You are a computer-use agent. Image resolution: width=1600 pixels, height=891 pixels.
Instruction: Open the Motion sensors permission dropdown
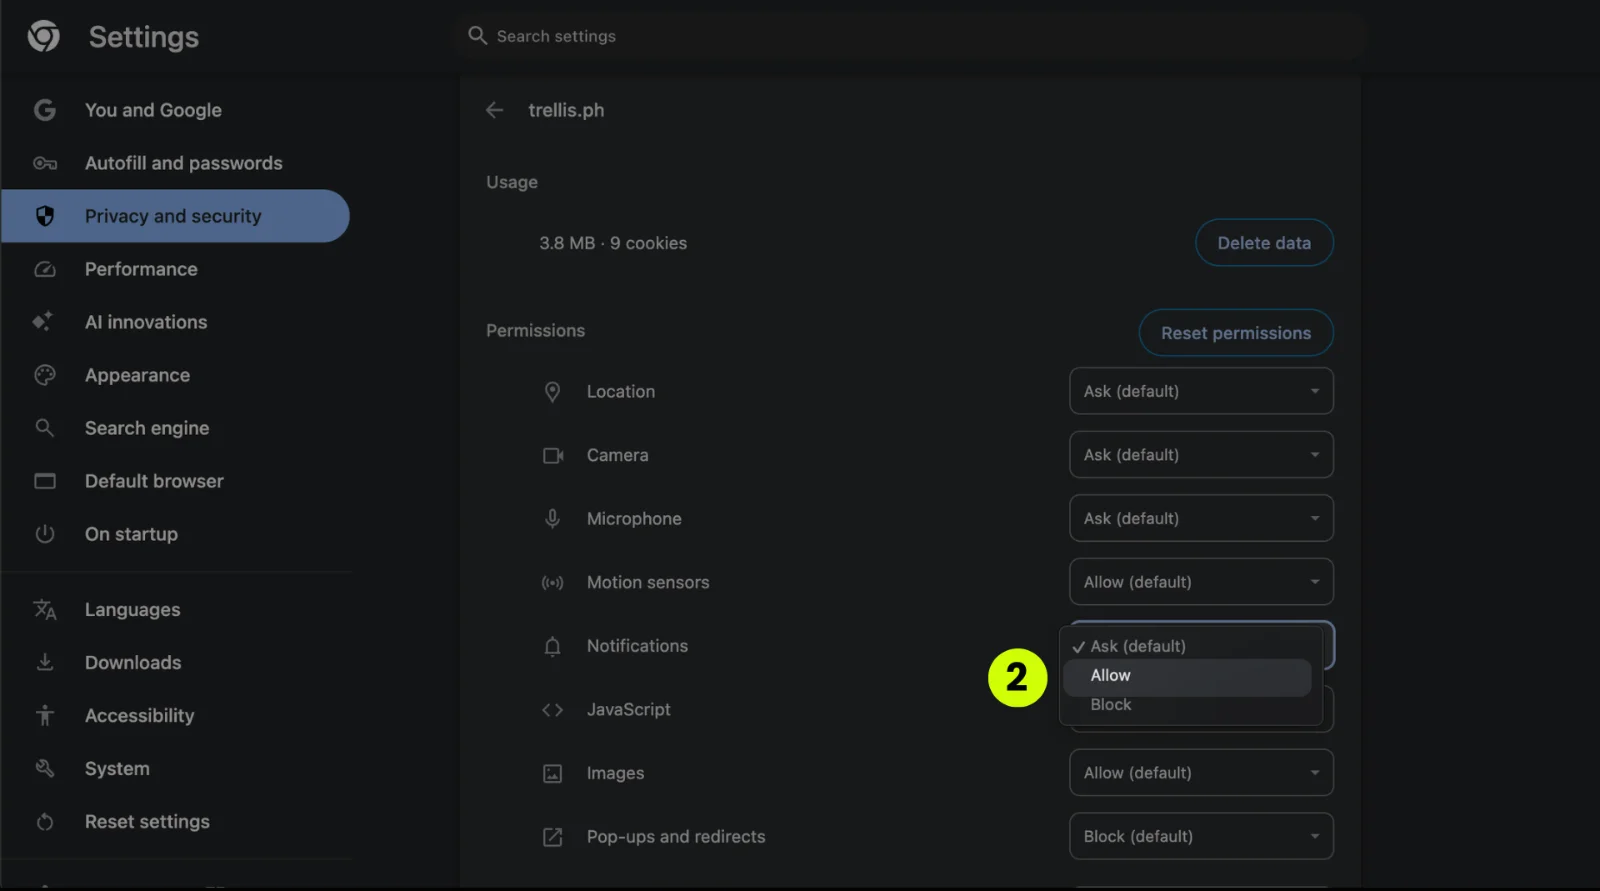pos(1201,582)
